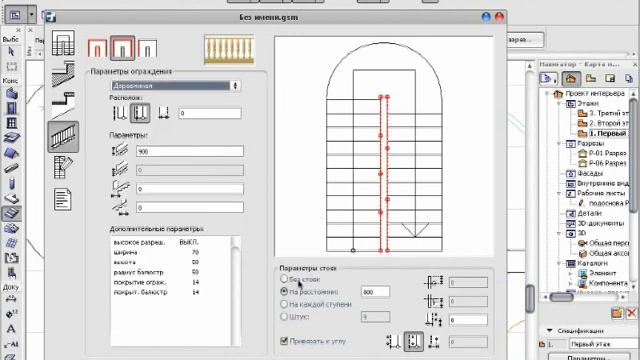The image size is (640, 360).
Task: Select left post alignment icon near checkbox
Action: (393, 342)
